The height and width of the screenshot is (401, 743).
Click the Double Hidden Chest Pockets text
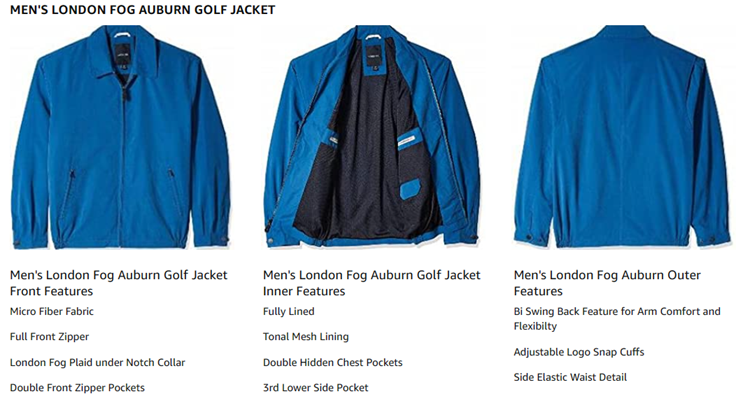[x=332, y=362]
